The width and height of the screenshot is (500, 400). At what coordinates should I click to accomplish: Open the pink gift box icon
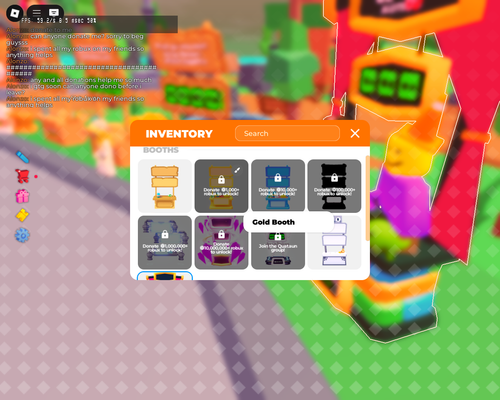pos(22,196)
